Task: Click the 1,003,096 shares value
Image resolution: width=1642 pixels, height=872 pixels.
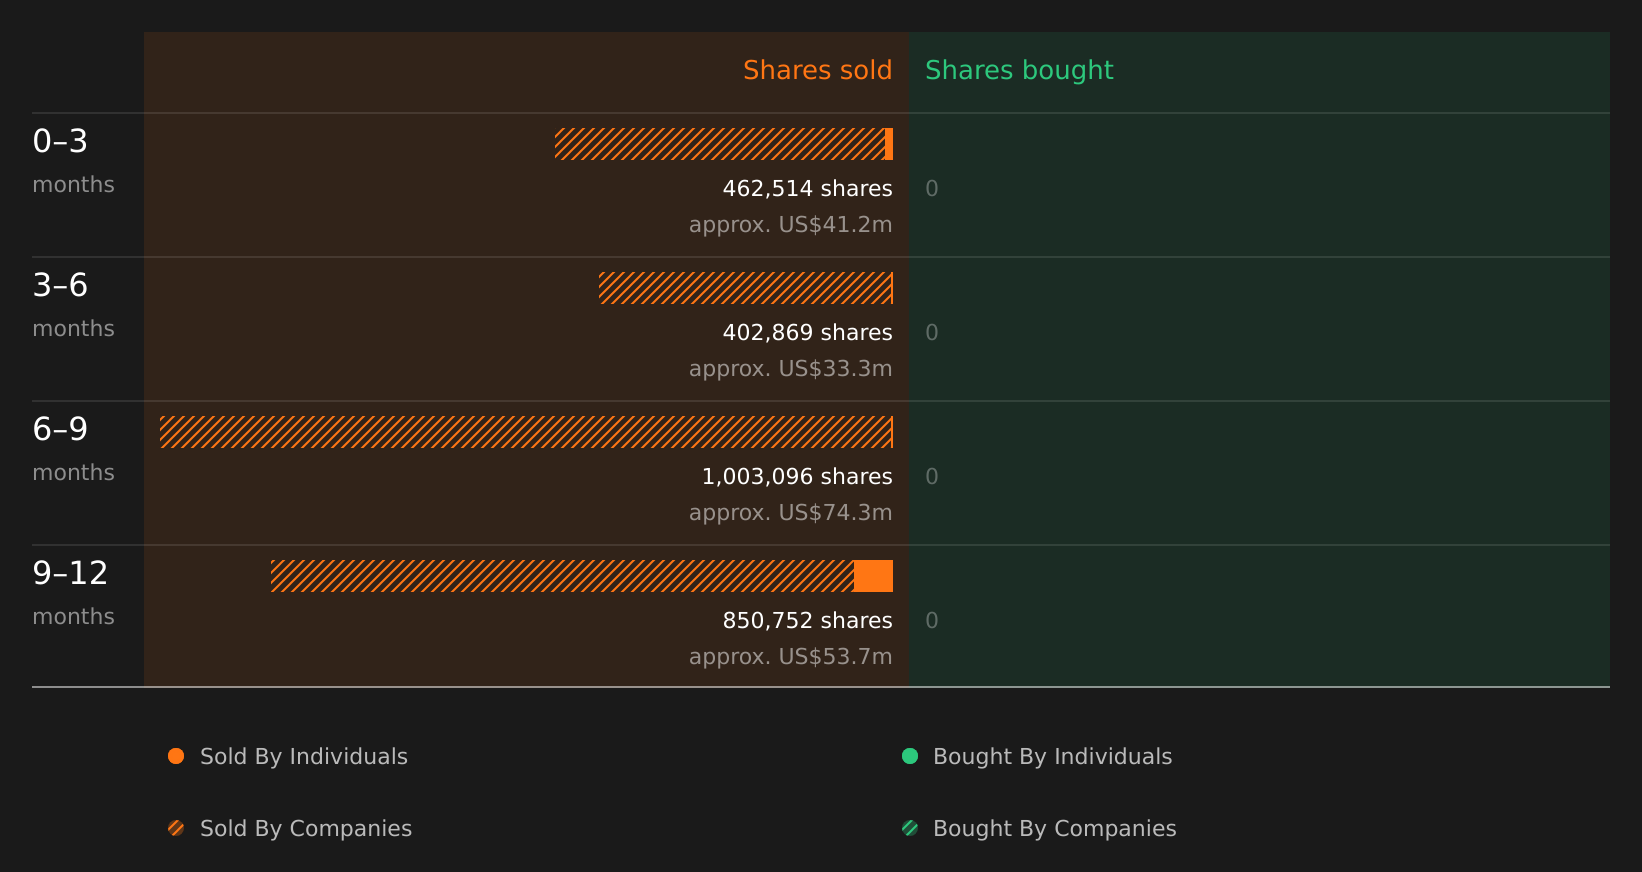Action: pyautogui.click(x=797, y=476)
